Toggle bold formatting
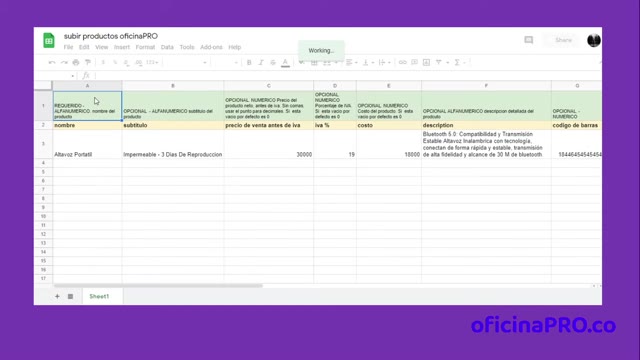The image size is (640, 360). [x=249, y=62]
